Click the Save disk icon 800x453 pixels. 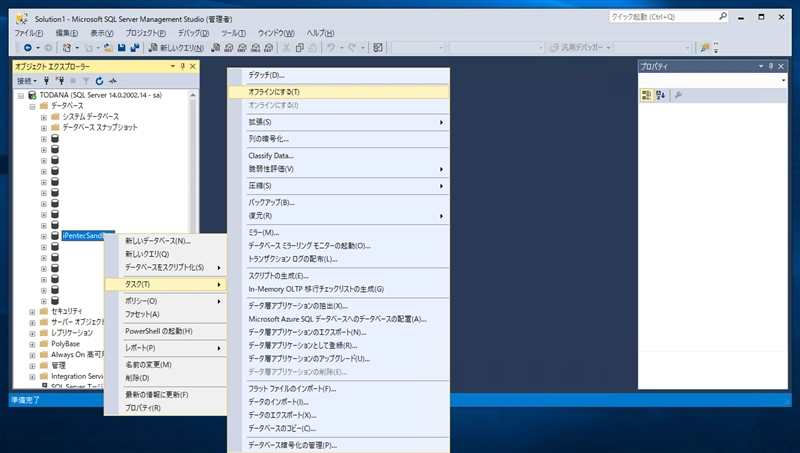click(x=121, y=47)
